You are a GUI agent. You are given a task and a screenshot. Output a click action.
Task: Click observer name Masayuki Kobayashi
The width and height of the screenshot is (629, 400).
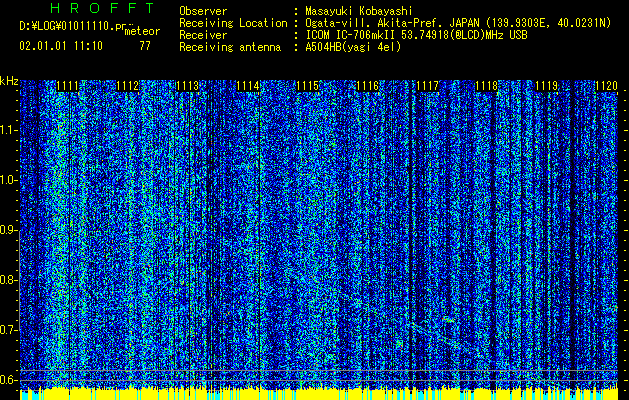point(358,11)
